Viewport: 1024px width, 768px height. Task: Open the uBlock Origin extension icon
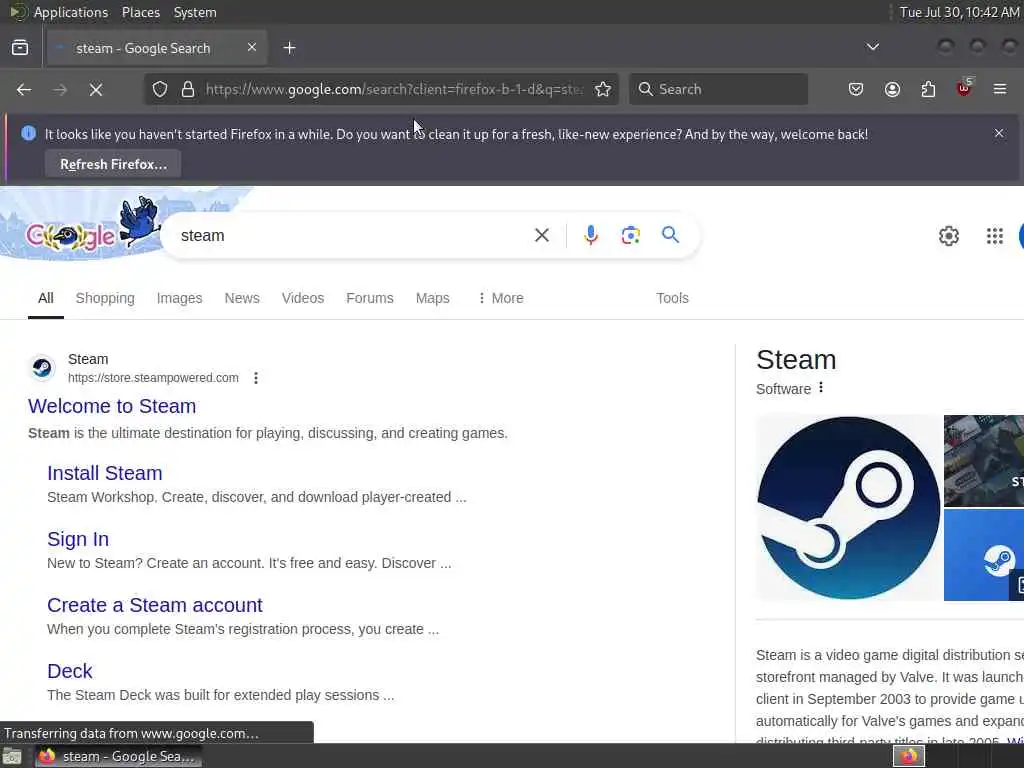[964, 88]
